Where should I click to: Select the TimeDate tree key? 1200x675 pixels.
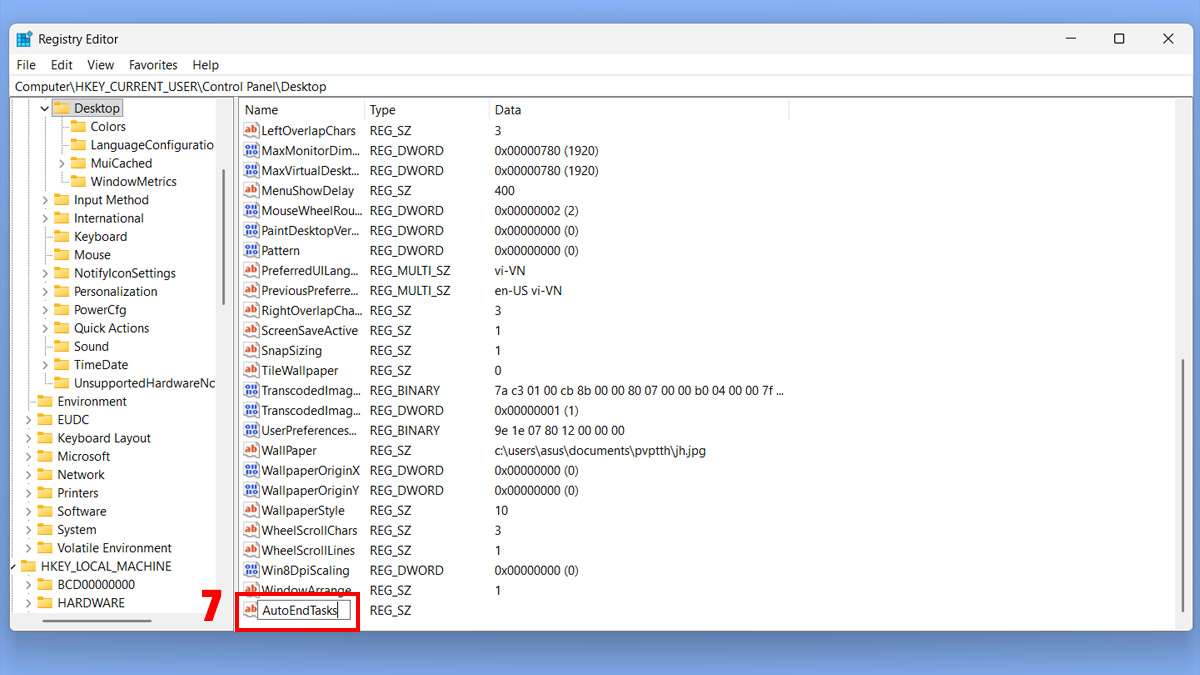pyautogui.click(x=101, y=365)
